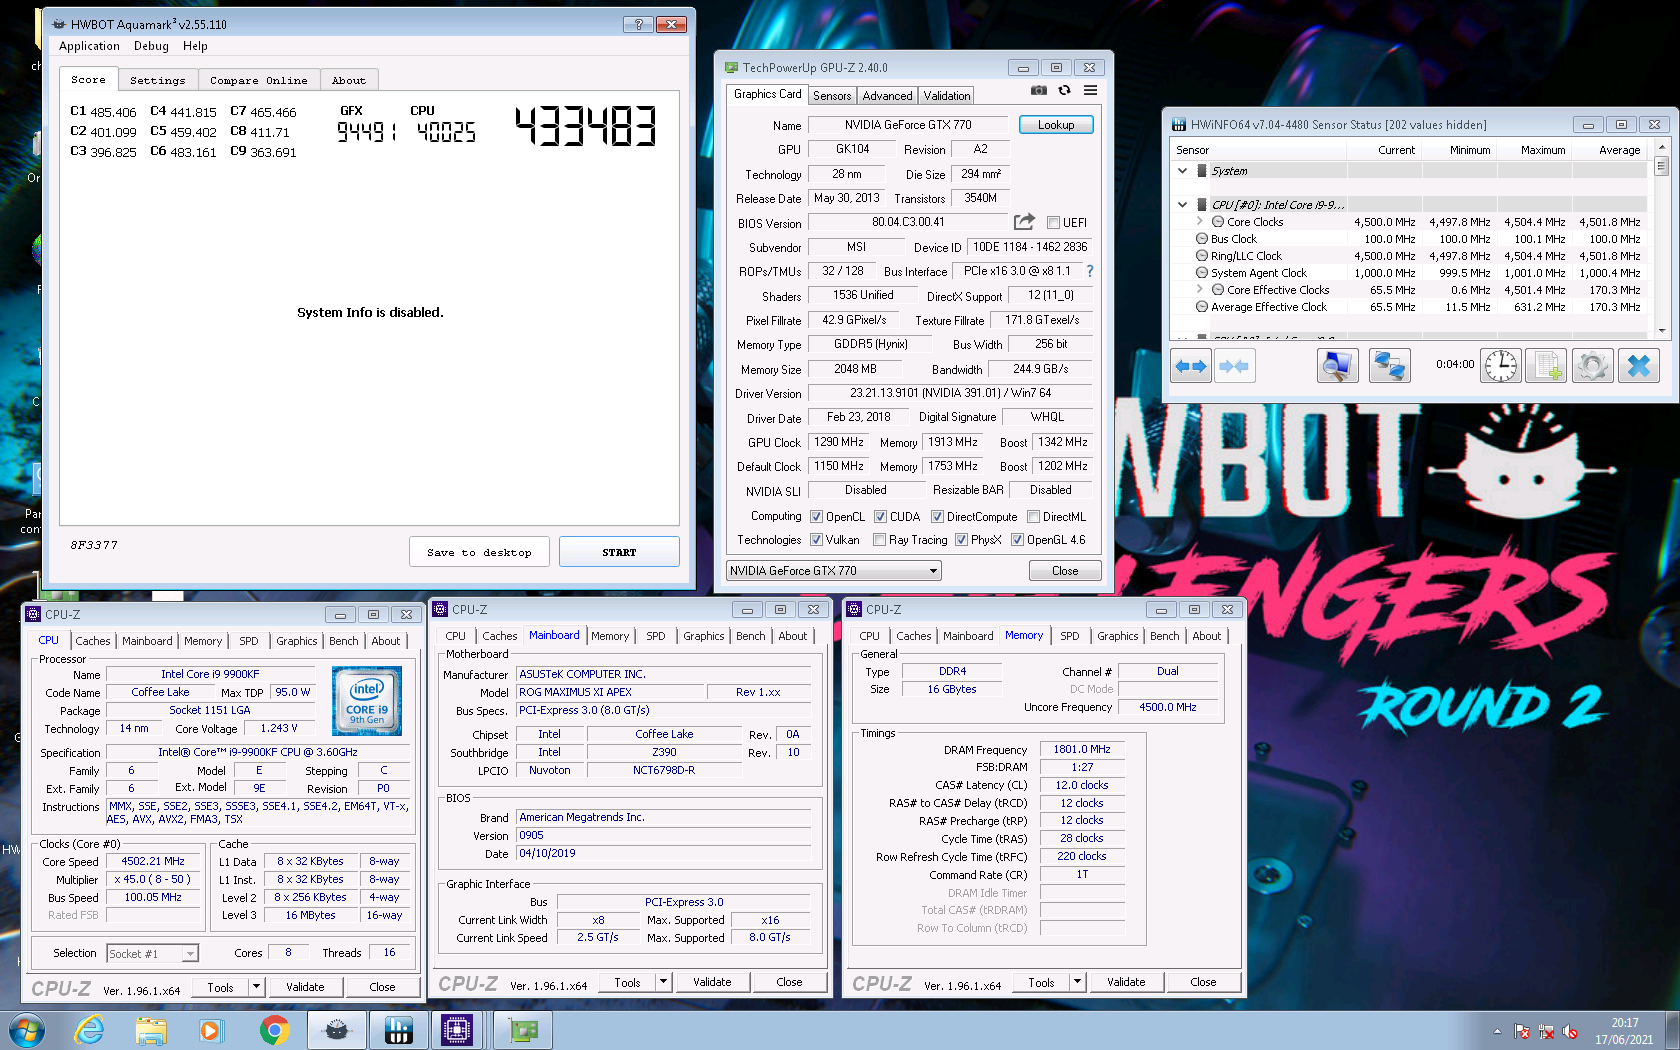Close HWiNFO sensors with blue X icon
The width and height of the screenshot is (1680, 1050).
[x=1639, y=366]
